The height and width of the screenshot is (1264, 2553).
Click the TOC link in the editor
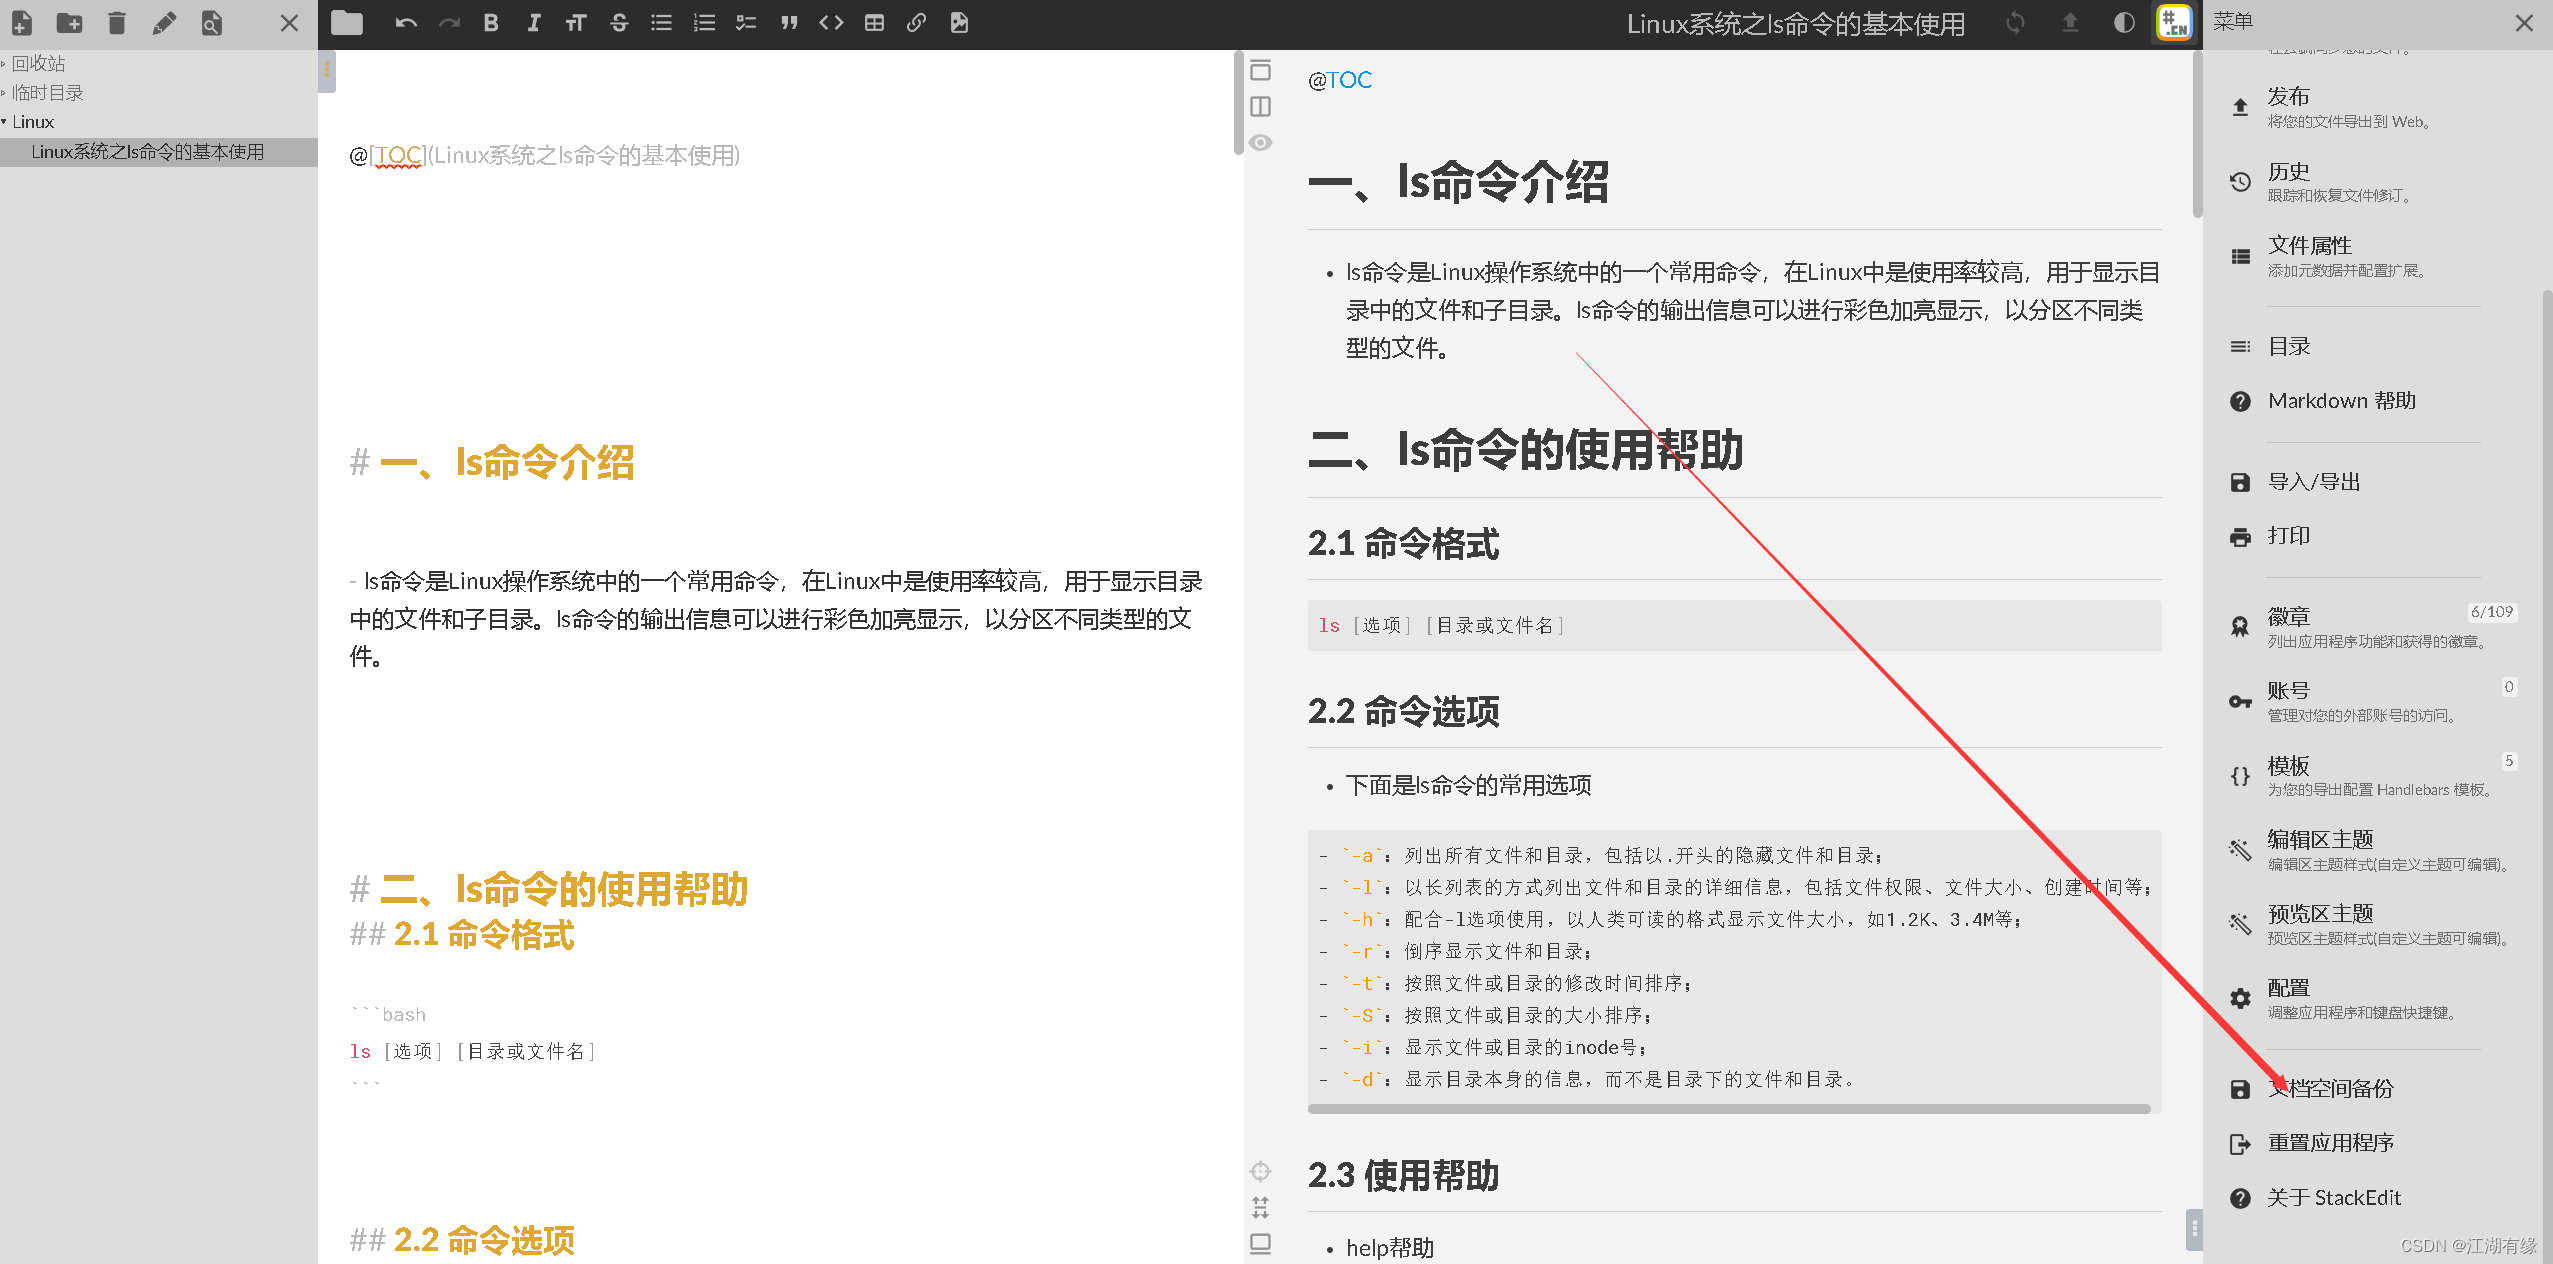[x=399, y=155]
